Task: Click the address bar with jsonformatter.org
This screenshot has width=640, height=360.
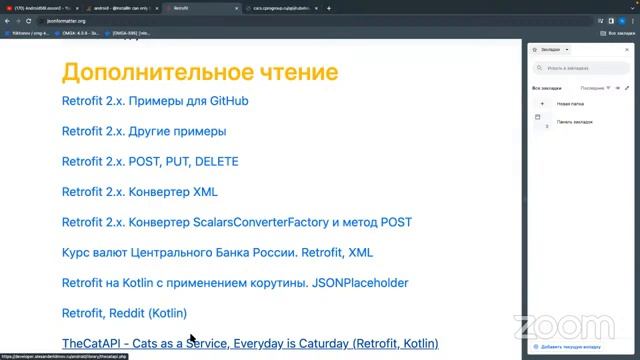Action: (x=314, y=21)
